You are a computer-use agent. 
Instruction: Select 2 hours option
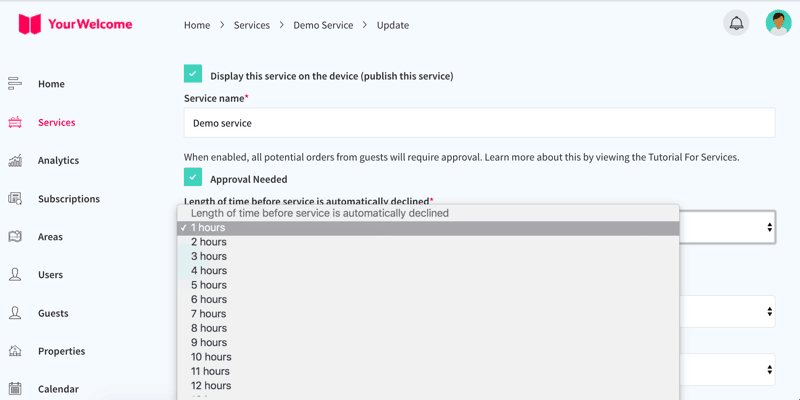click(428, 242)
